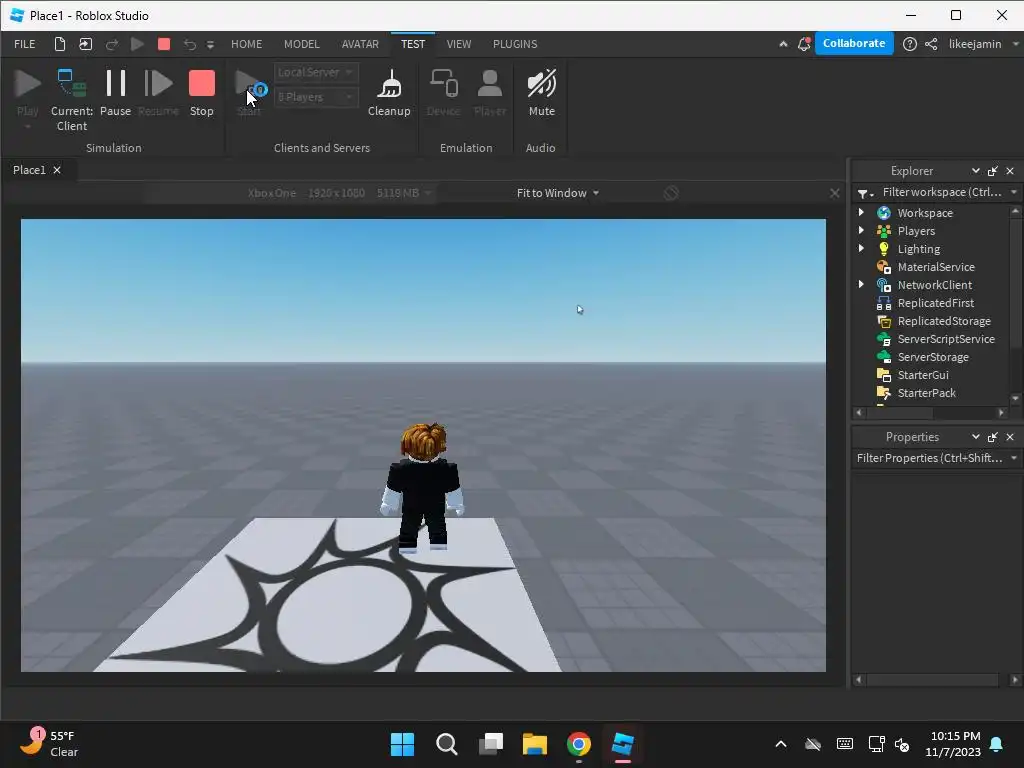Viewport: 1024px width, 768px height.
Task: Expand the Lighting tree node
Action: click(x=861, y=248)
